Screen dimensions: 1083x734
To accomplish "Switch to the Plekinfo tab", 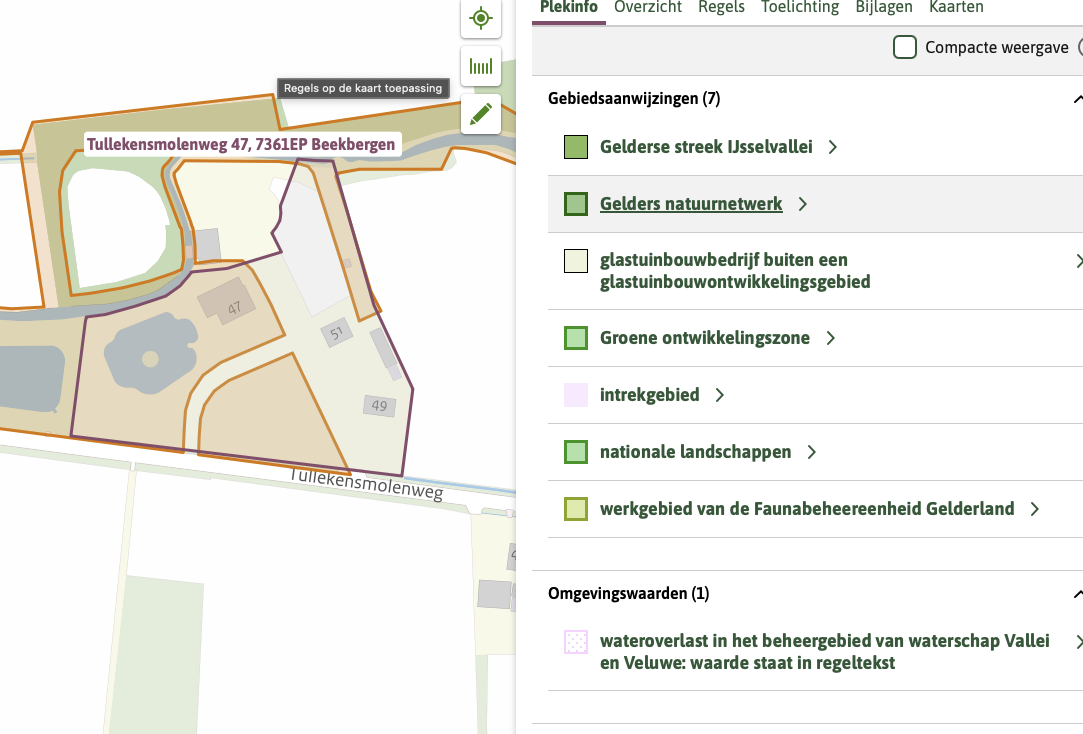I will click(x=568, y=8).
